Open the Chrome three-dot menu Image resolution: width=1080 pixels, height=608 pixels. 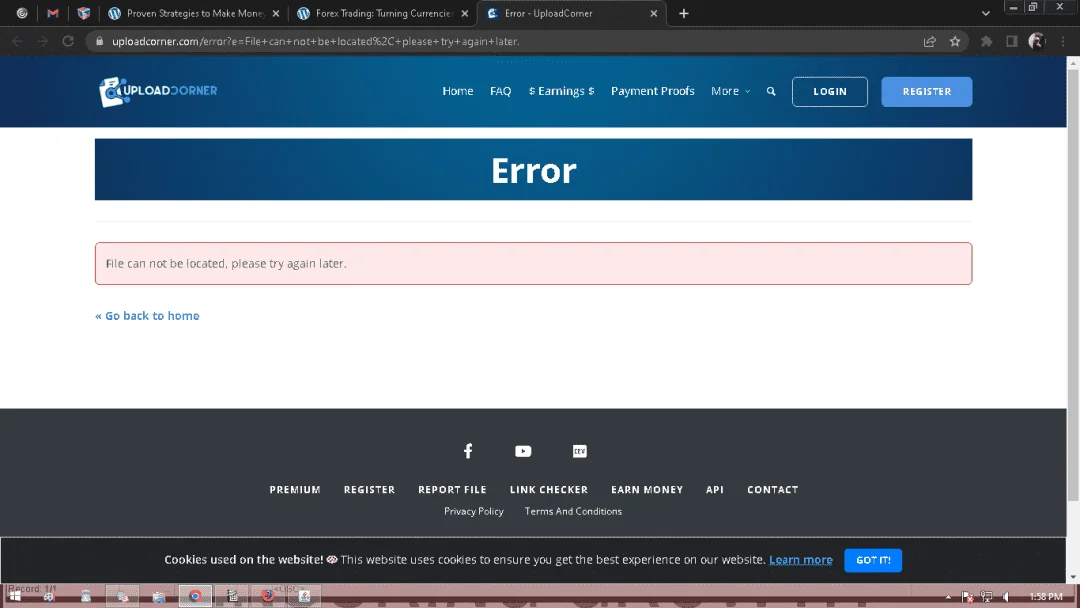coord(1063,41)
